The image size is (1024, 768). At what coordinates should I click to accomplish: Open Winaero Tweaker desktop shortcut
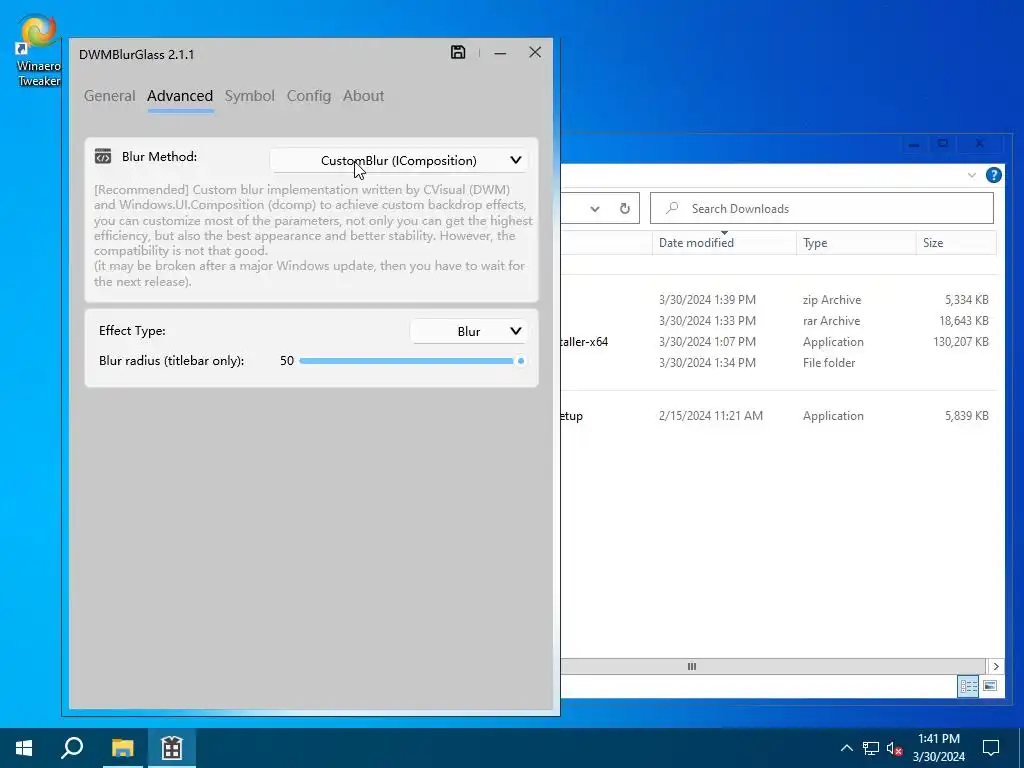coord(39,51)
